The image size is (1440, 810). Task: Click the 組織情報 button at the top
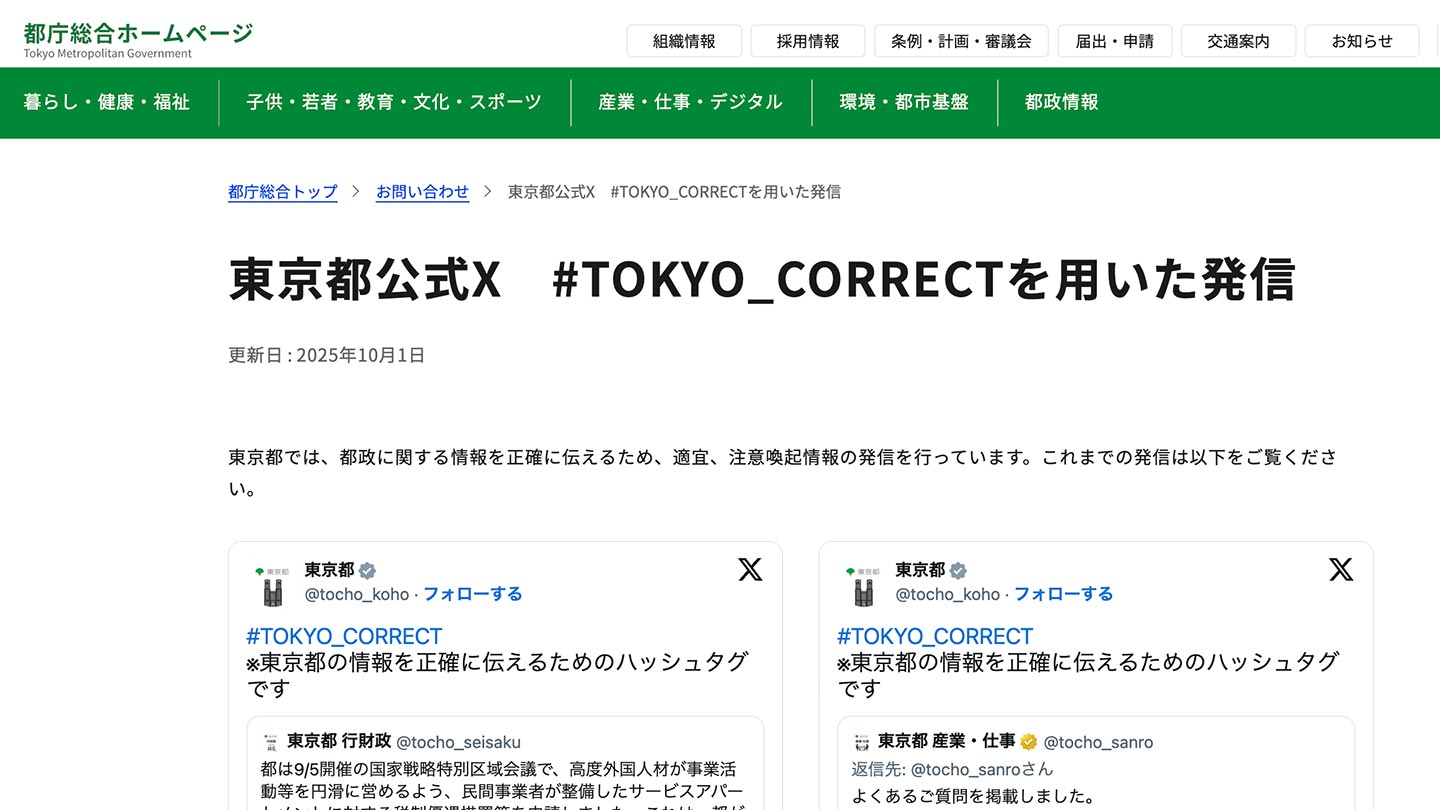(684, 41)
